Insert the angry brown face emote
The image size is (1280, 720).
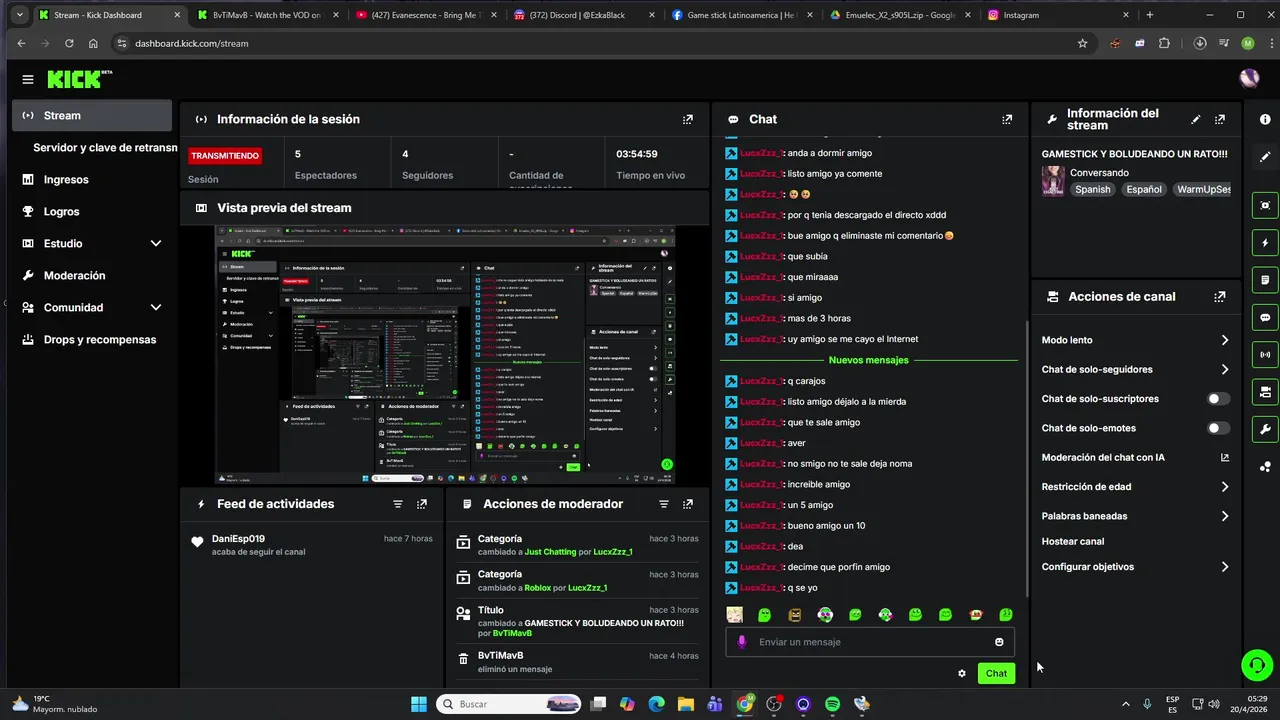795,615
